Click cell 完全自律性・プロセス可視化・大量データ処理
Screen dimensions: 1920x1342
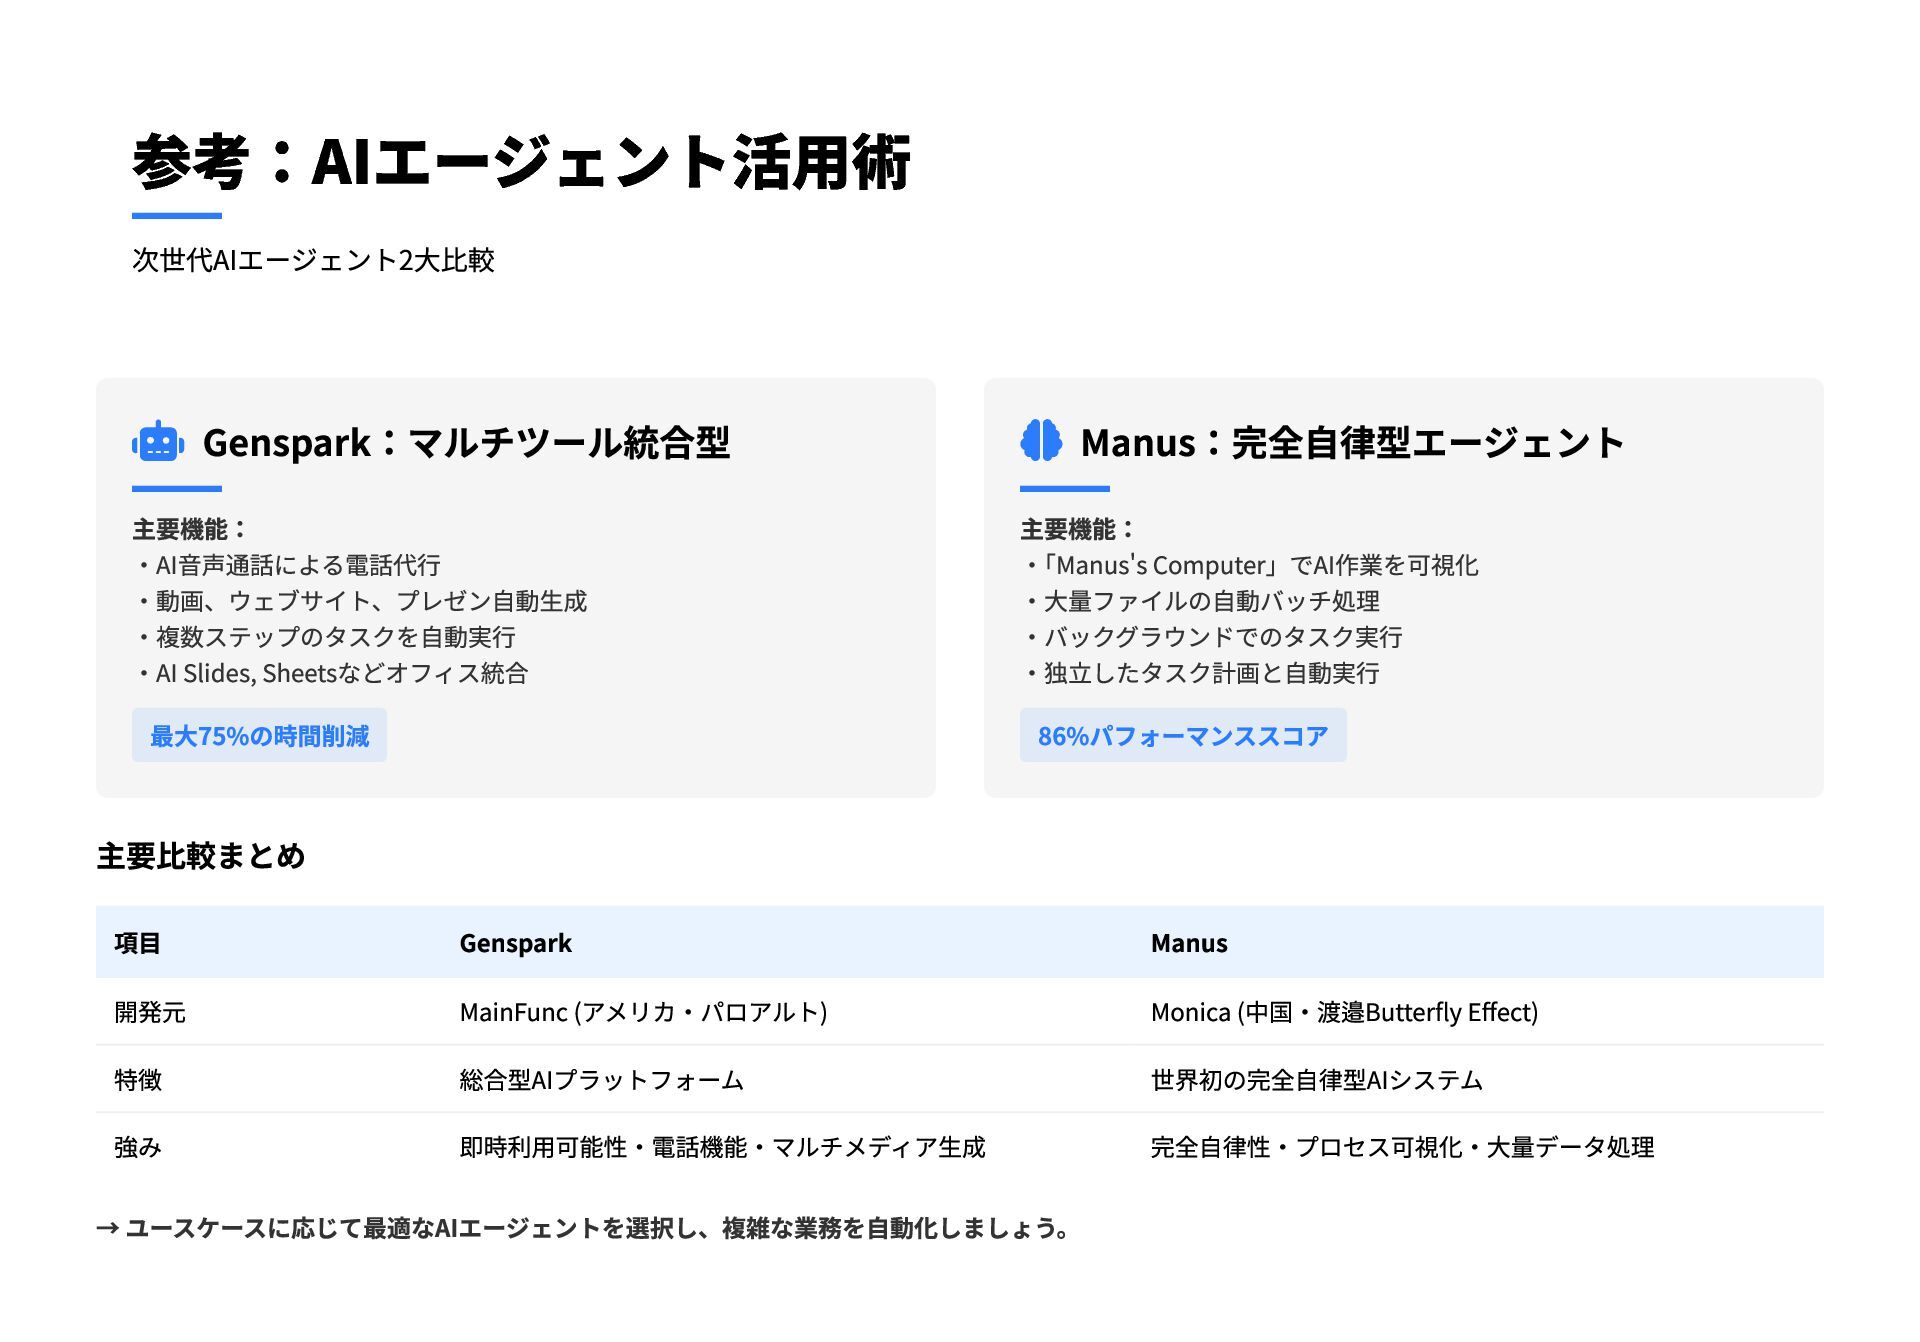[1403, 1147]
